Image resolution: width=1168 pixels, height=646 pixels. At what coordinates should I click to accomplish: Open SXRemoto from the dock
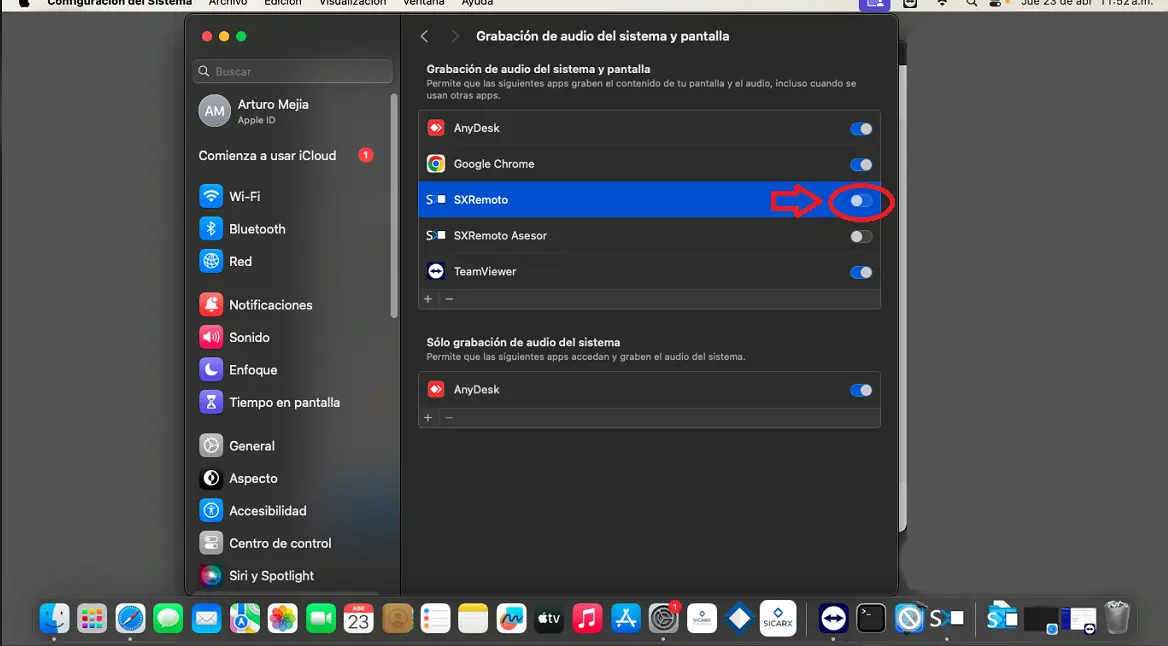[x=947, y=618]
